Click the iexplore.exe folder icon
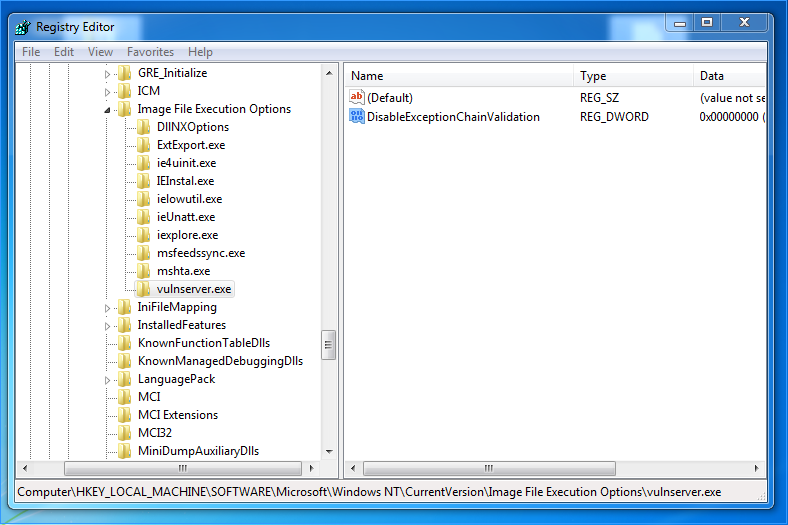Viewport: 788px width, 525px height. click(144, 235)
